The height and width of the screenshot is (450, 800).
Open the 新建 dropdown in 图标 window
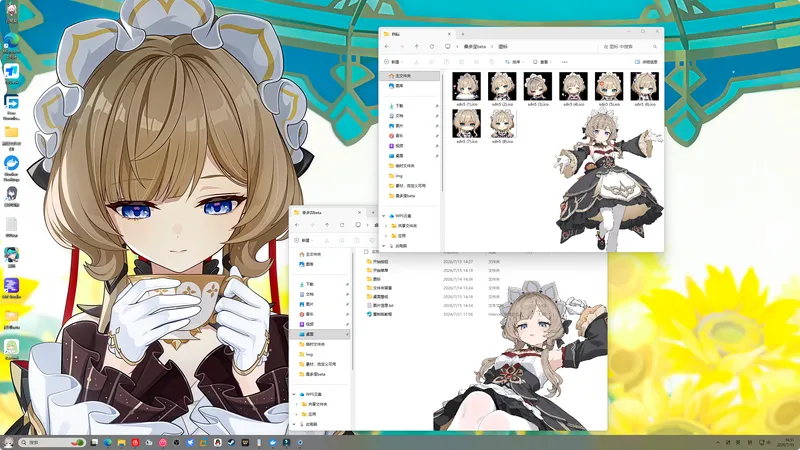[393, 62]
